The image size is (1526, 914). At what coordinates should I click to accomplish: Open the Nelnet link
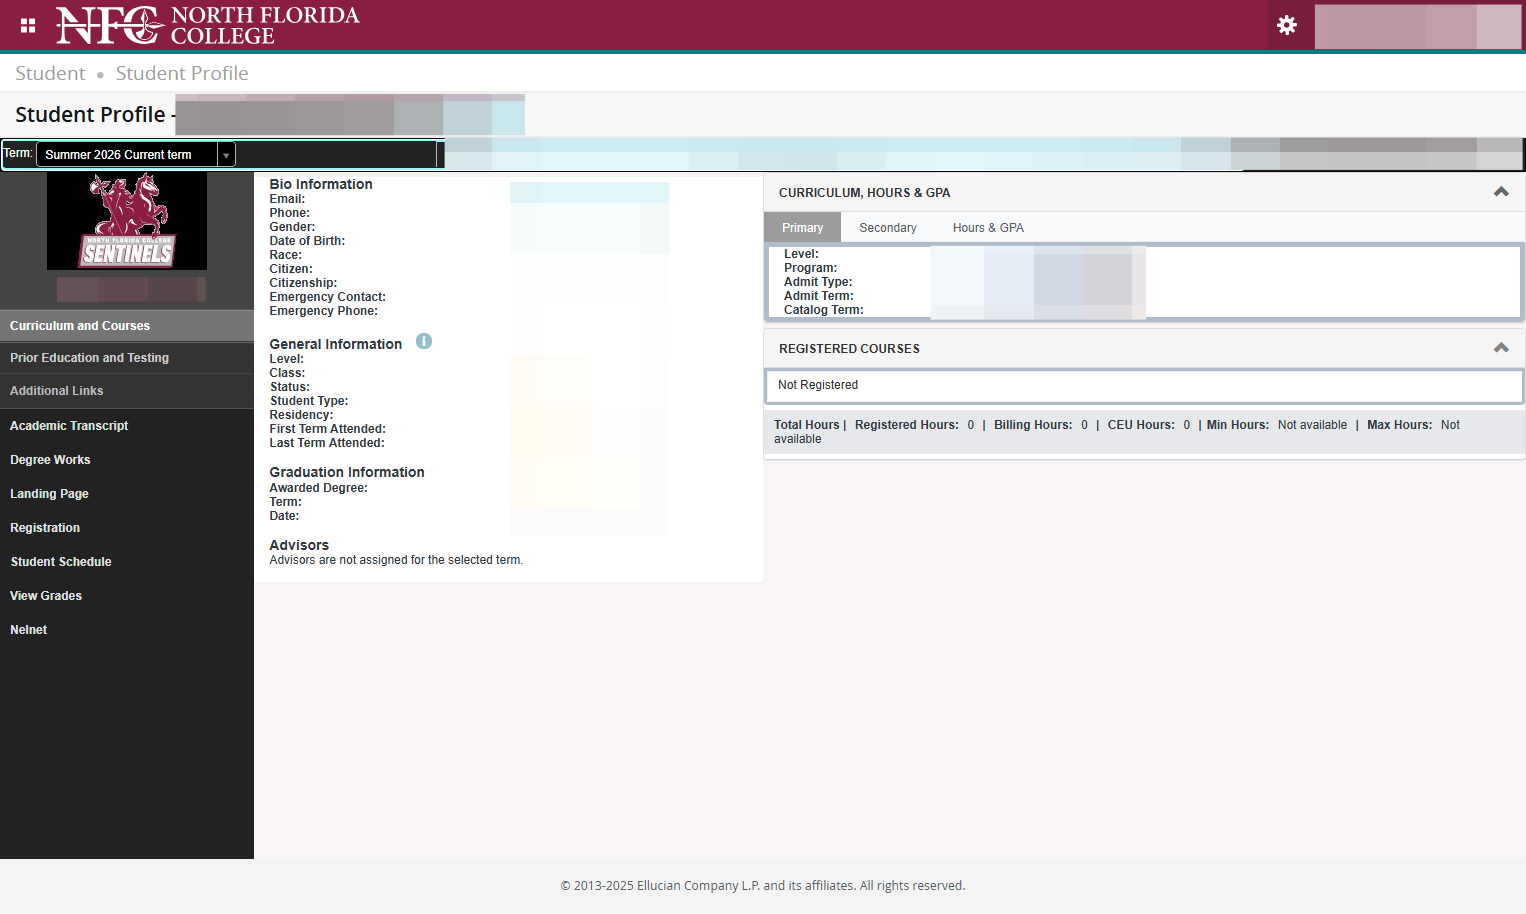pyautogui.click(x=29, y=630)
